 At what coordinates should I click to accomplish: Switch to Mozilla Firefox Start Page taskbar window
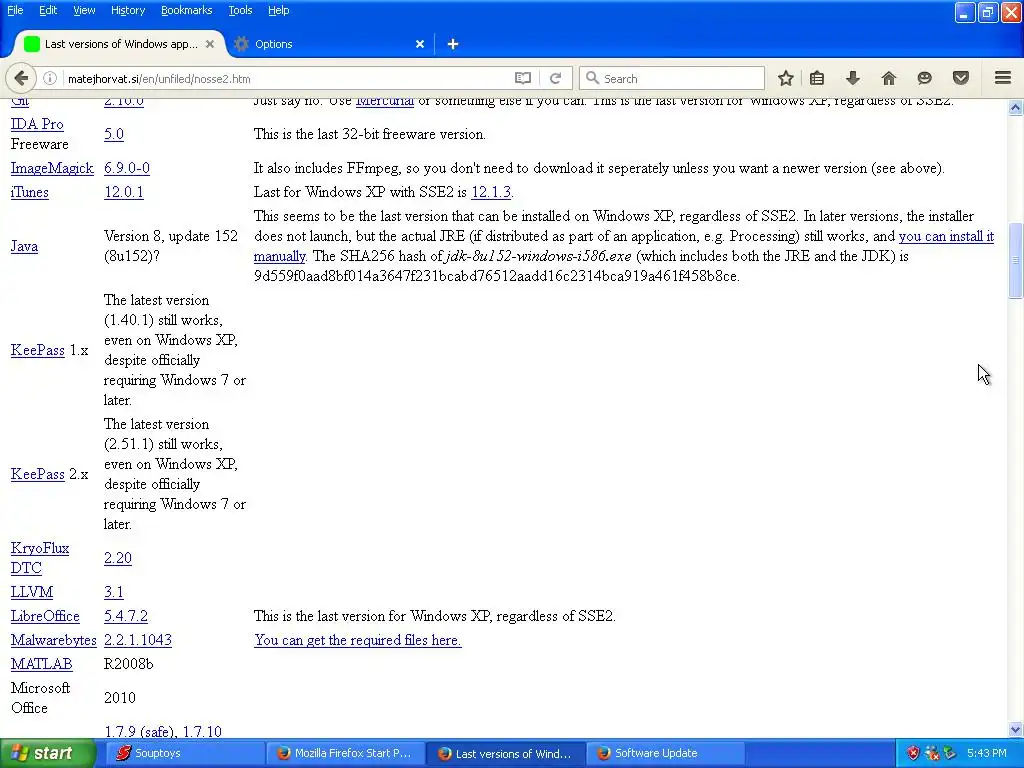(x=345, y=754)
